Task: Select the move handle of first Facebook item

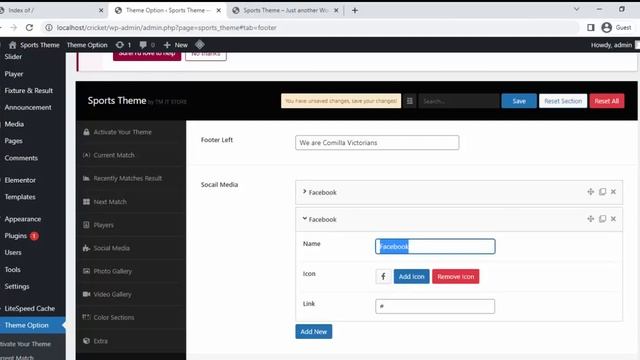Action: click(590, 191)
